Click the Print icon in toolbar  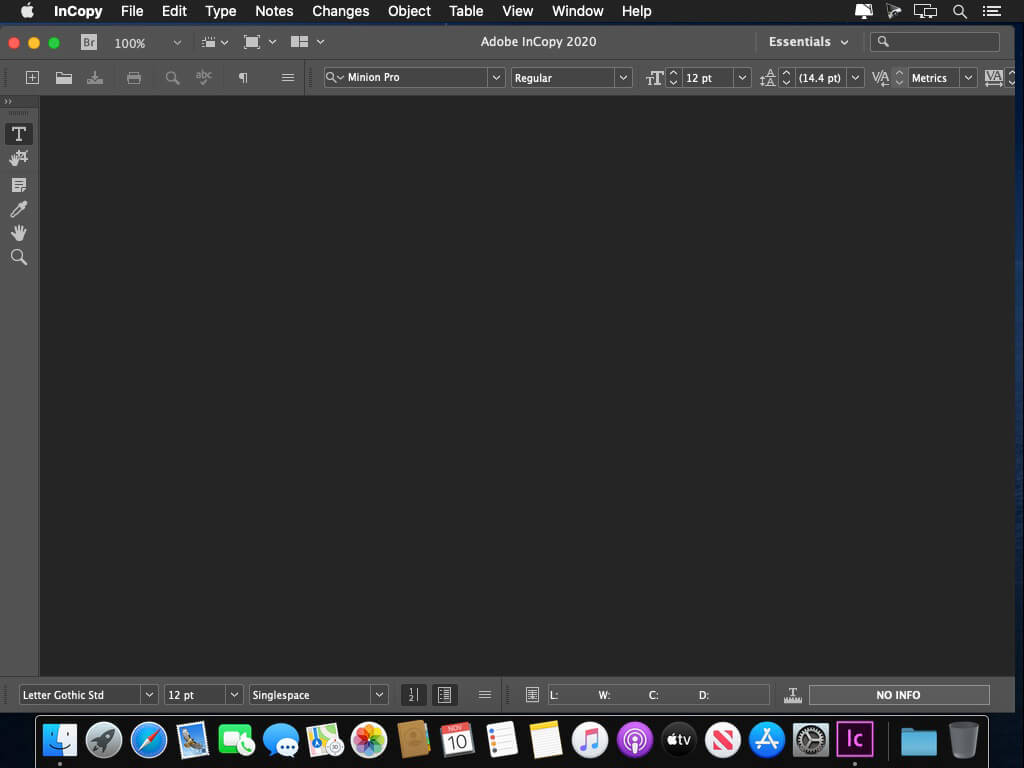[x=134, y=78]
